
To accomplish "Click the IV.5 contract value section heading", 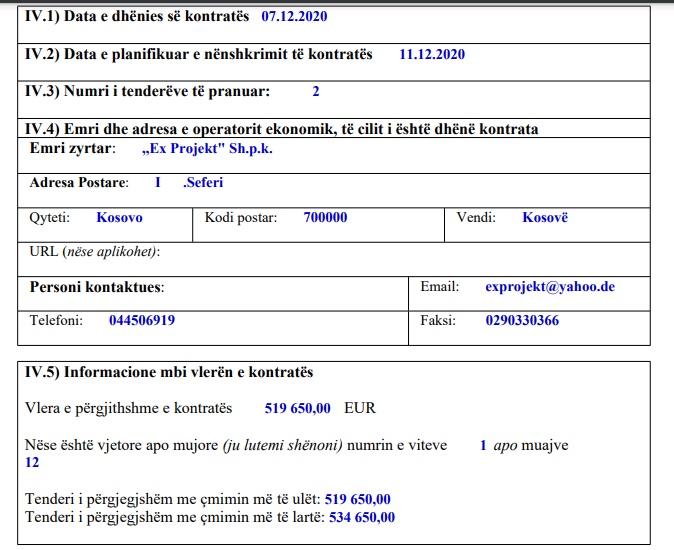I will (x=169, y=372).
